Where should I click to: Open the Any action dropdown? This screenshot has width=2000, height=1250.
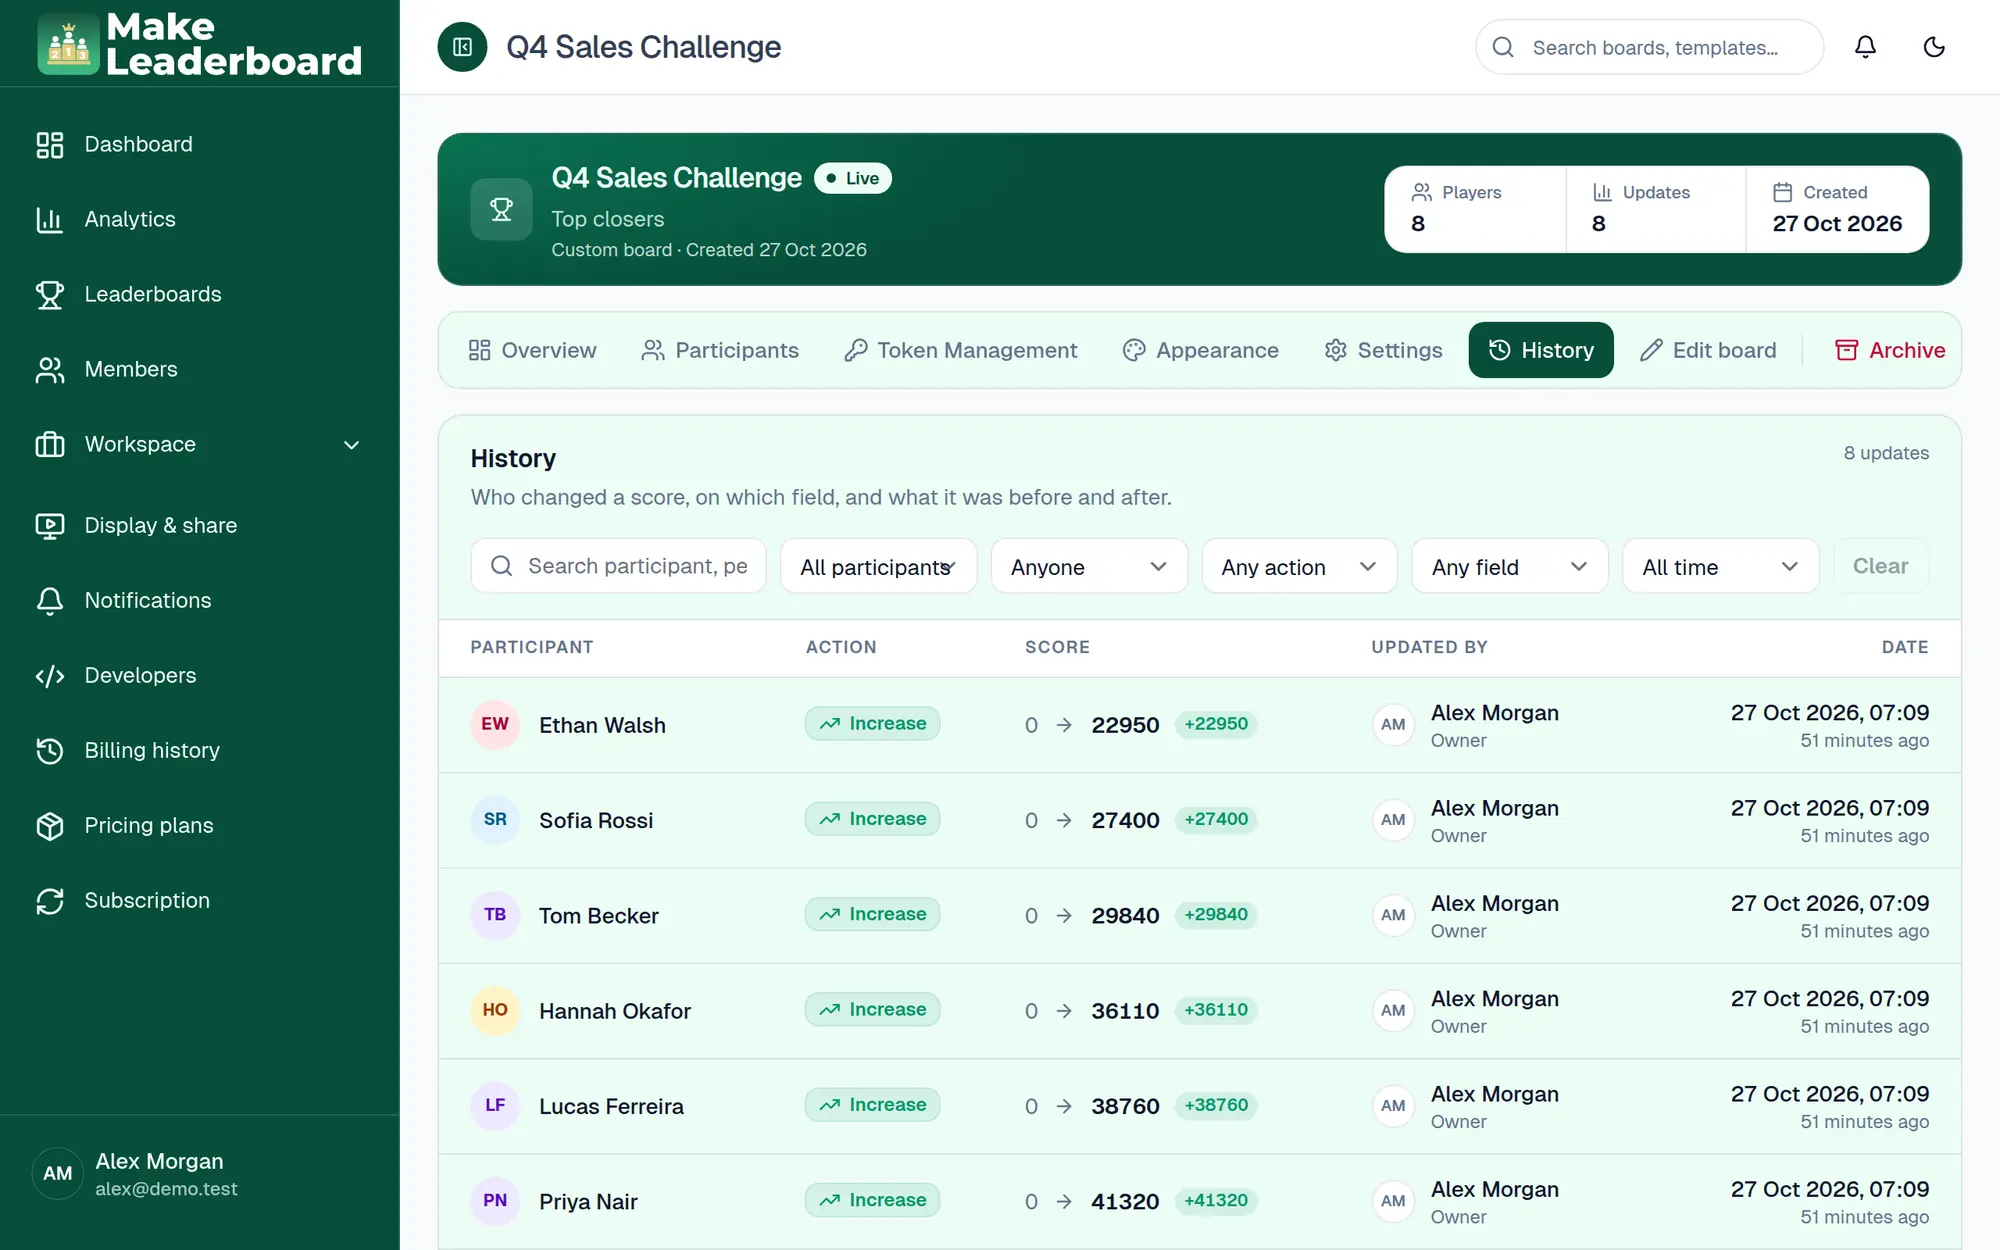[1299, 566]
